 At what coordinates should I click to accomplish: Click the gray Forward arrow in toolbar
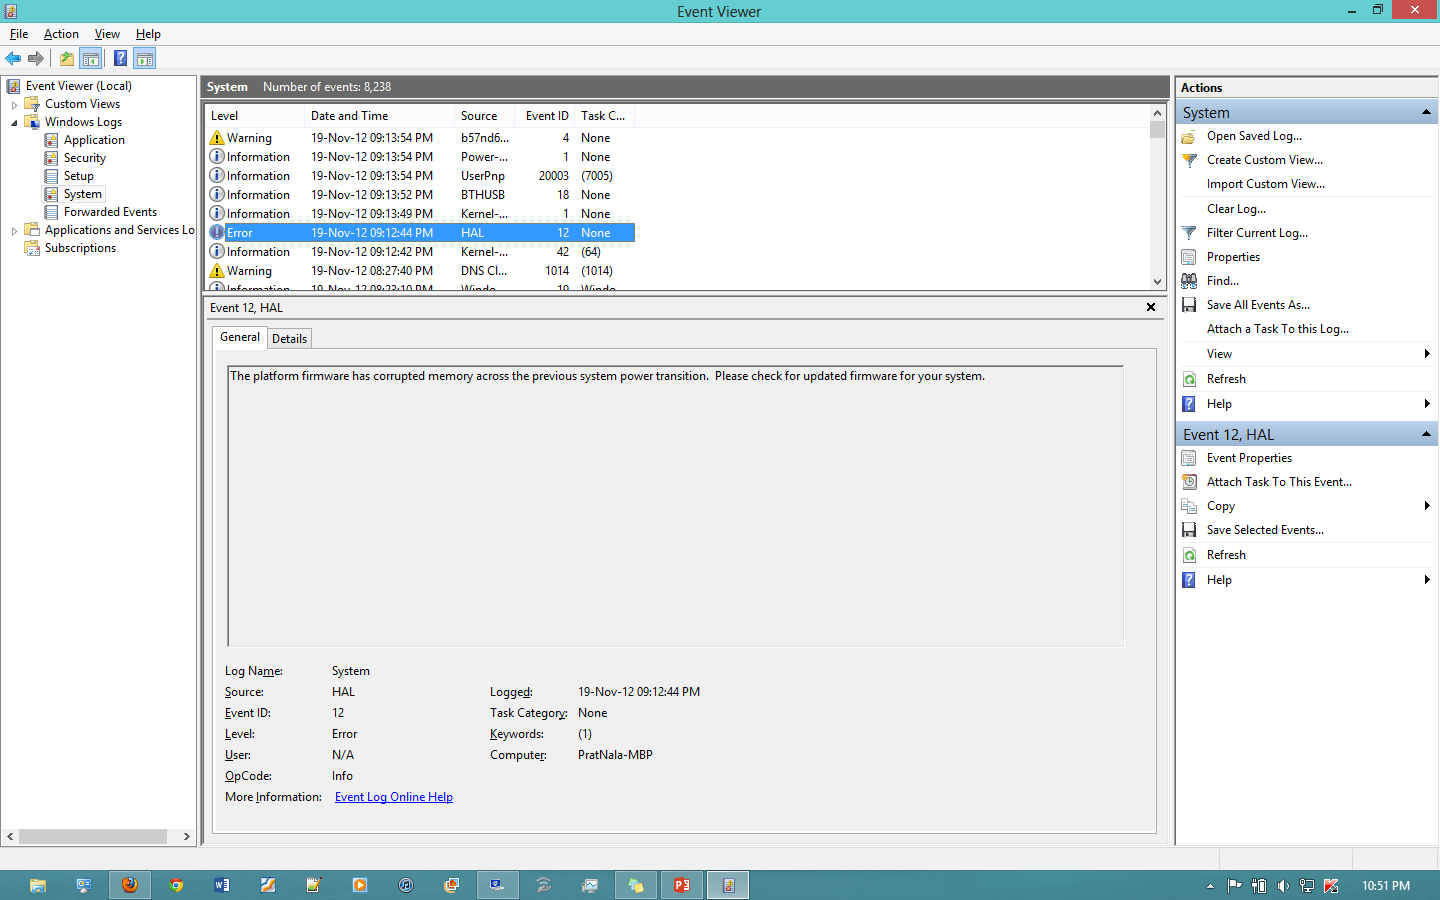point(36,58)
